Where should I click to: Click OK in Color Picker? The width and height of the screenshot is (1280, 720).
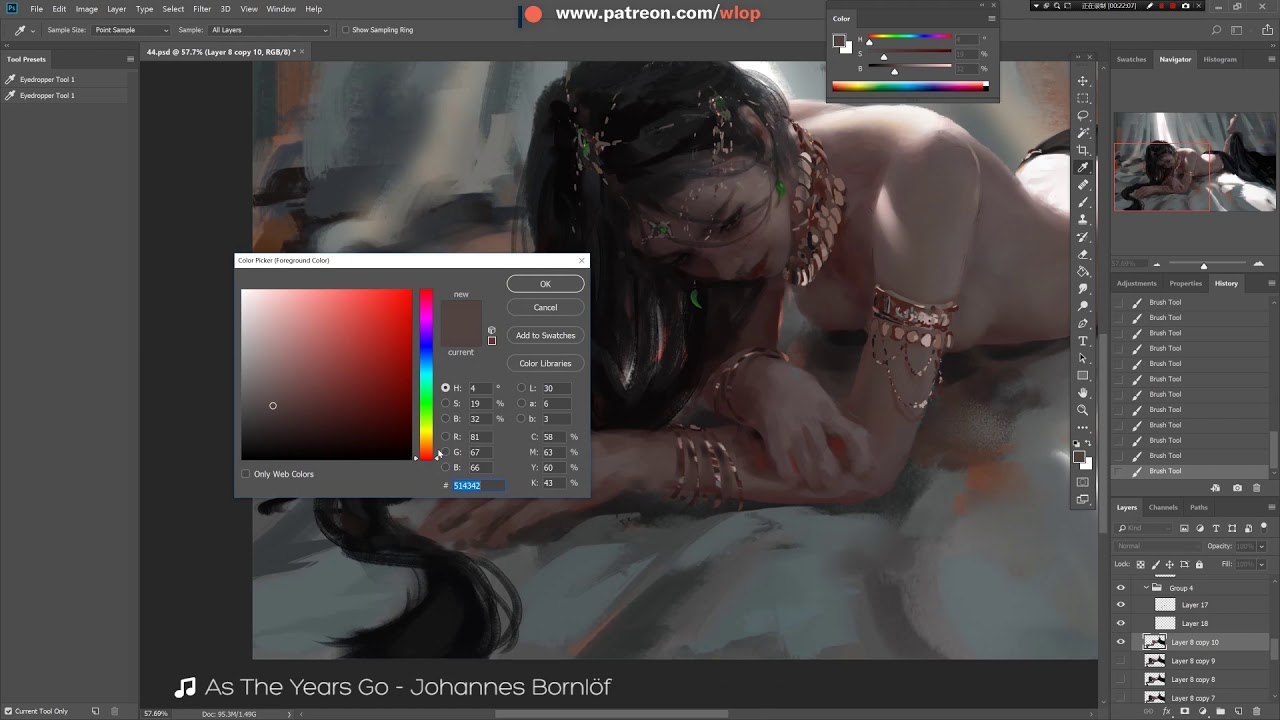coord(545,284)
